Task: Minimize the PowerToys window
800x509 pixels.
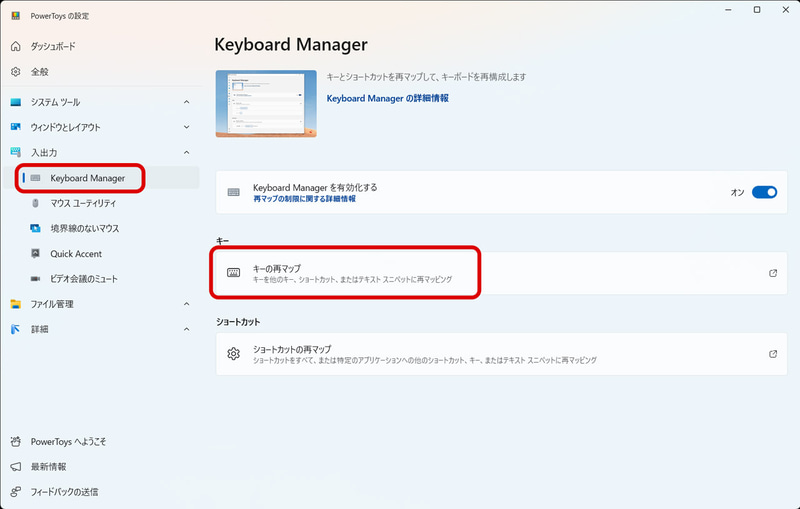Action: pos(729,10)
